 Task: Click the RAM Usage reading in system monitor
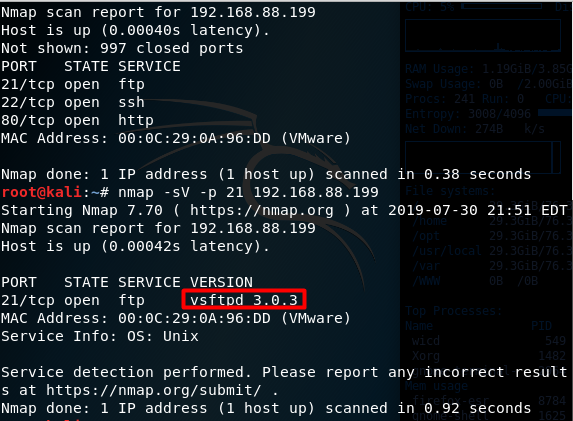tap(488, 69)
